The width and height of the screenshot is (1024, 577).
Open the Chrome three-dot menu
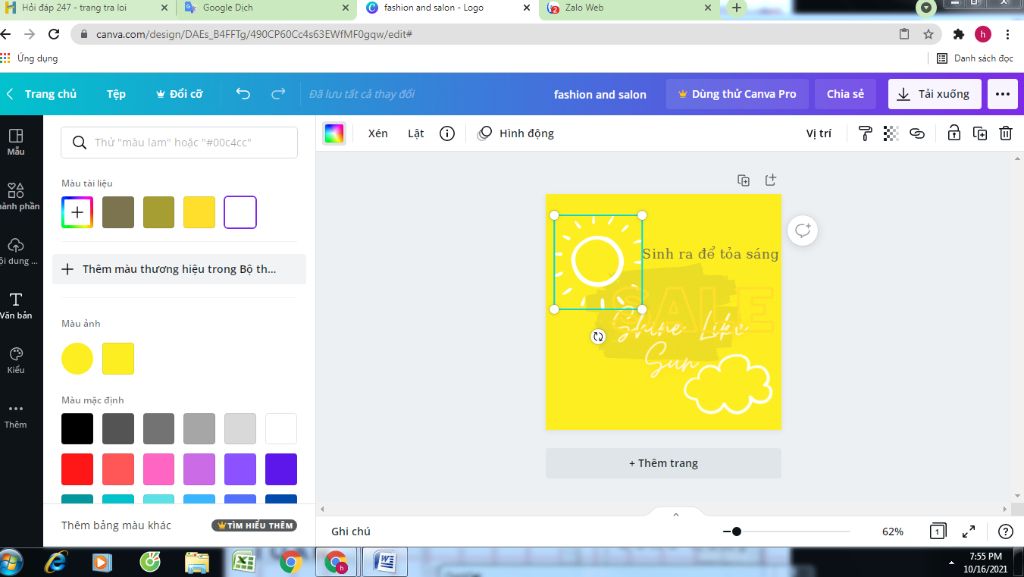[1008, 34]
